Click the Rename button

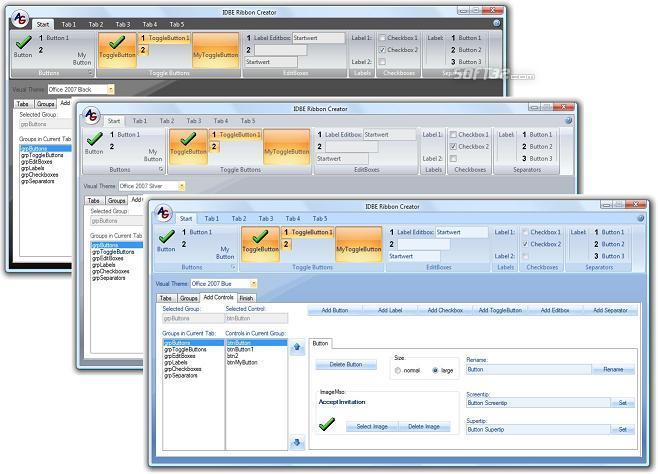[613, 370]
